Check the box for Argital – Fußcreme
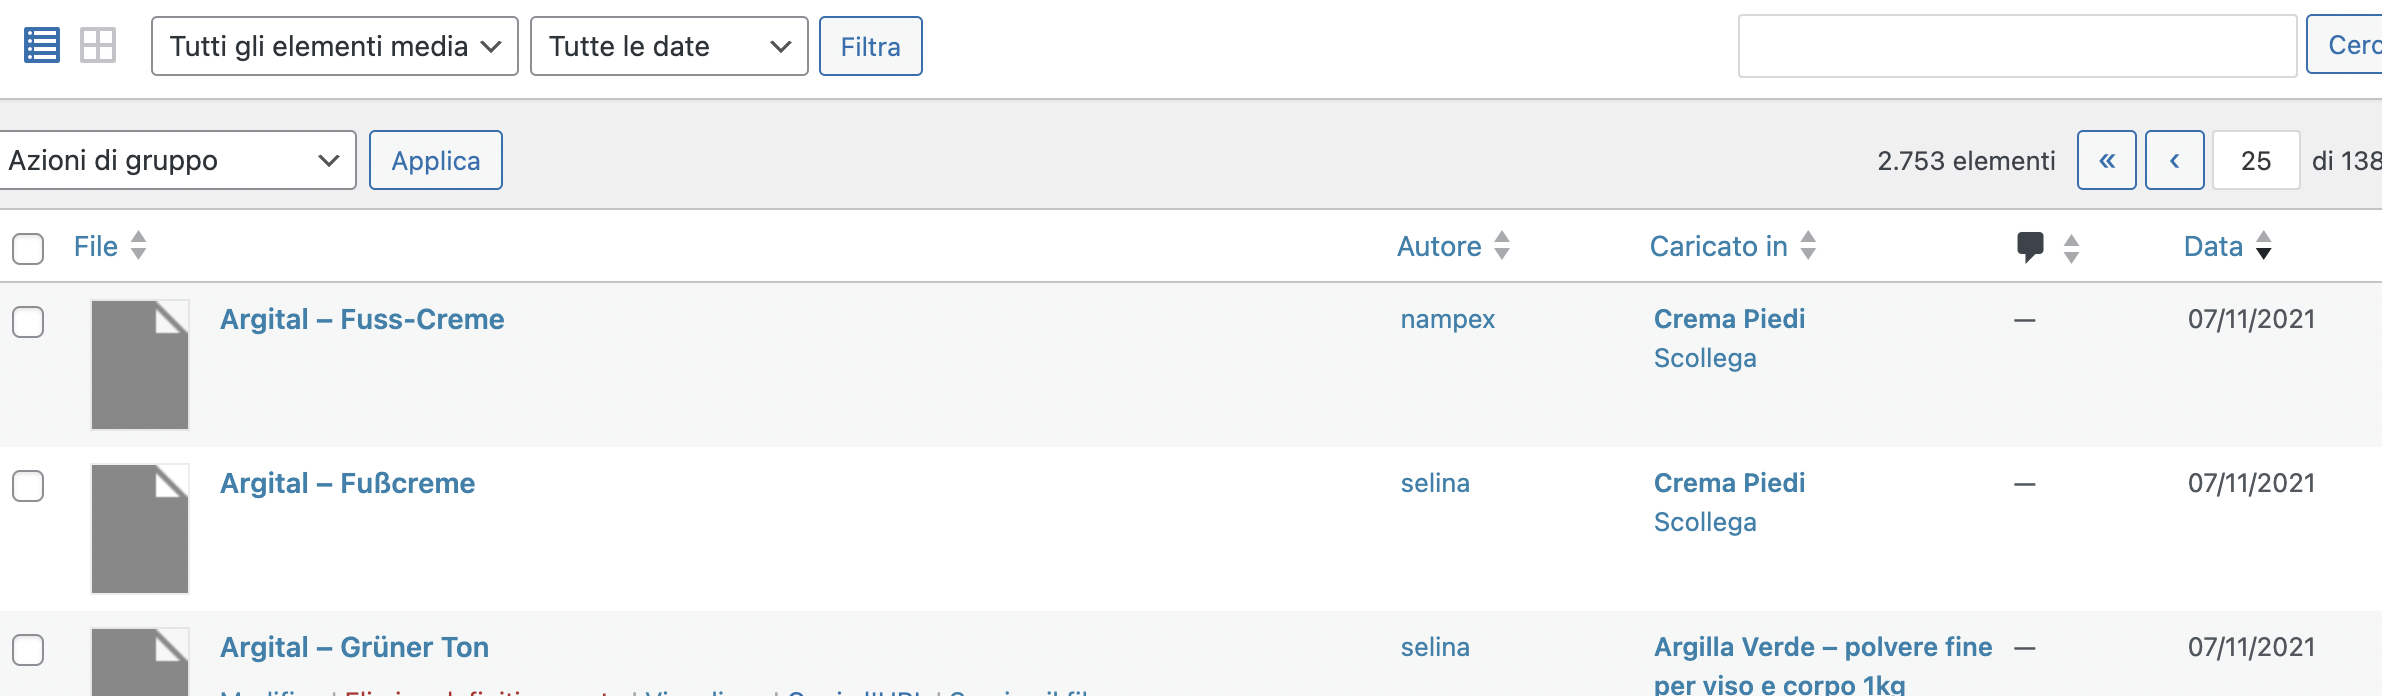This screenshot has width=2382, height=696. coord(28,486)
